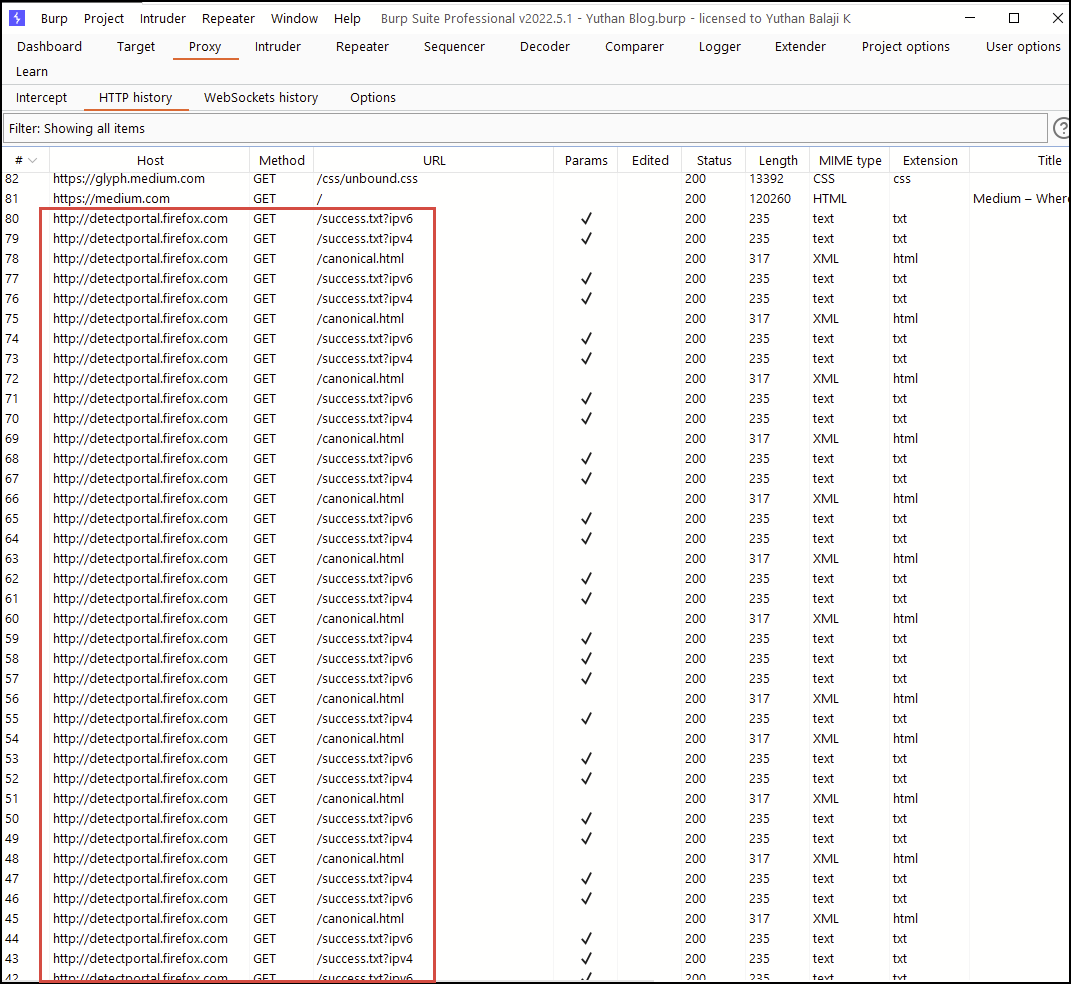Click the Params checkmark in row 43
This screenshot has height=984, width=1071.
[586, 959]
